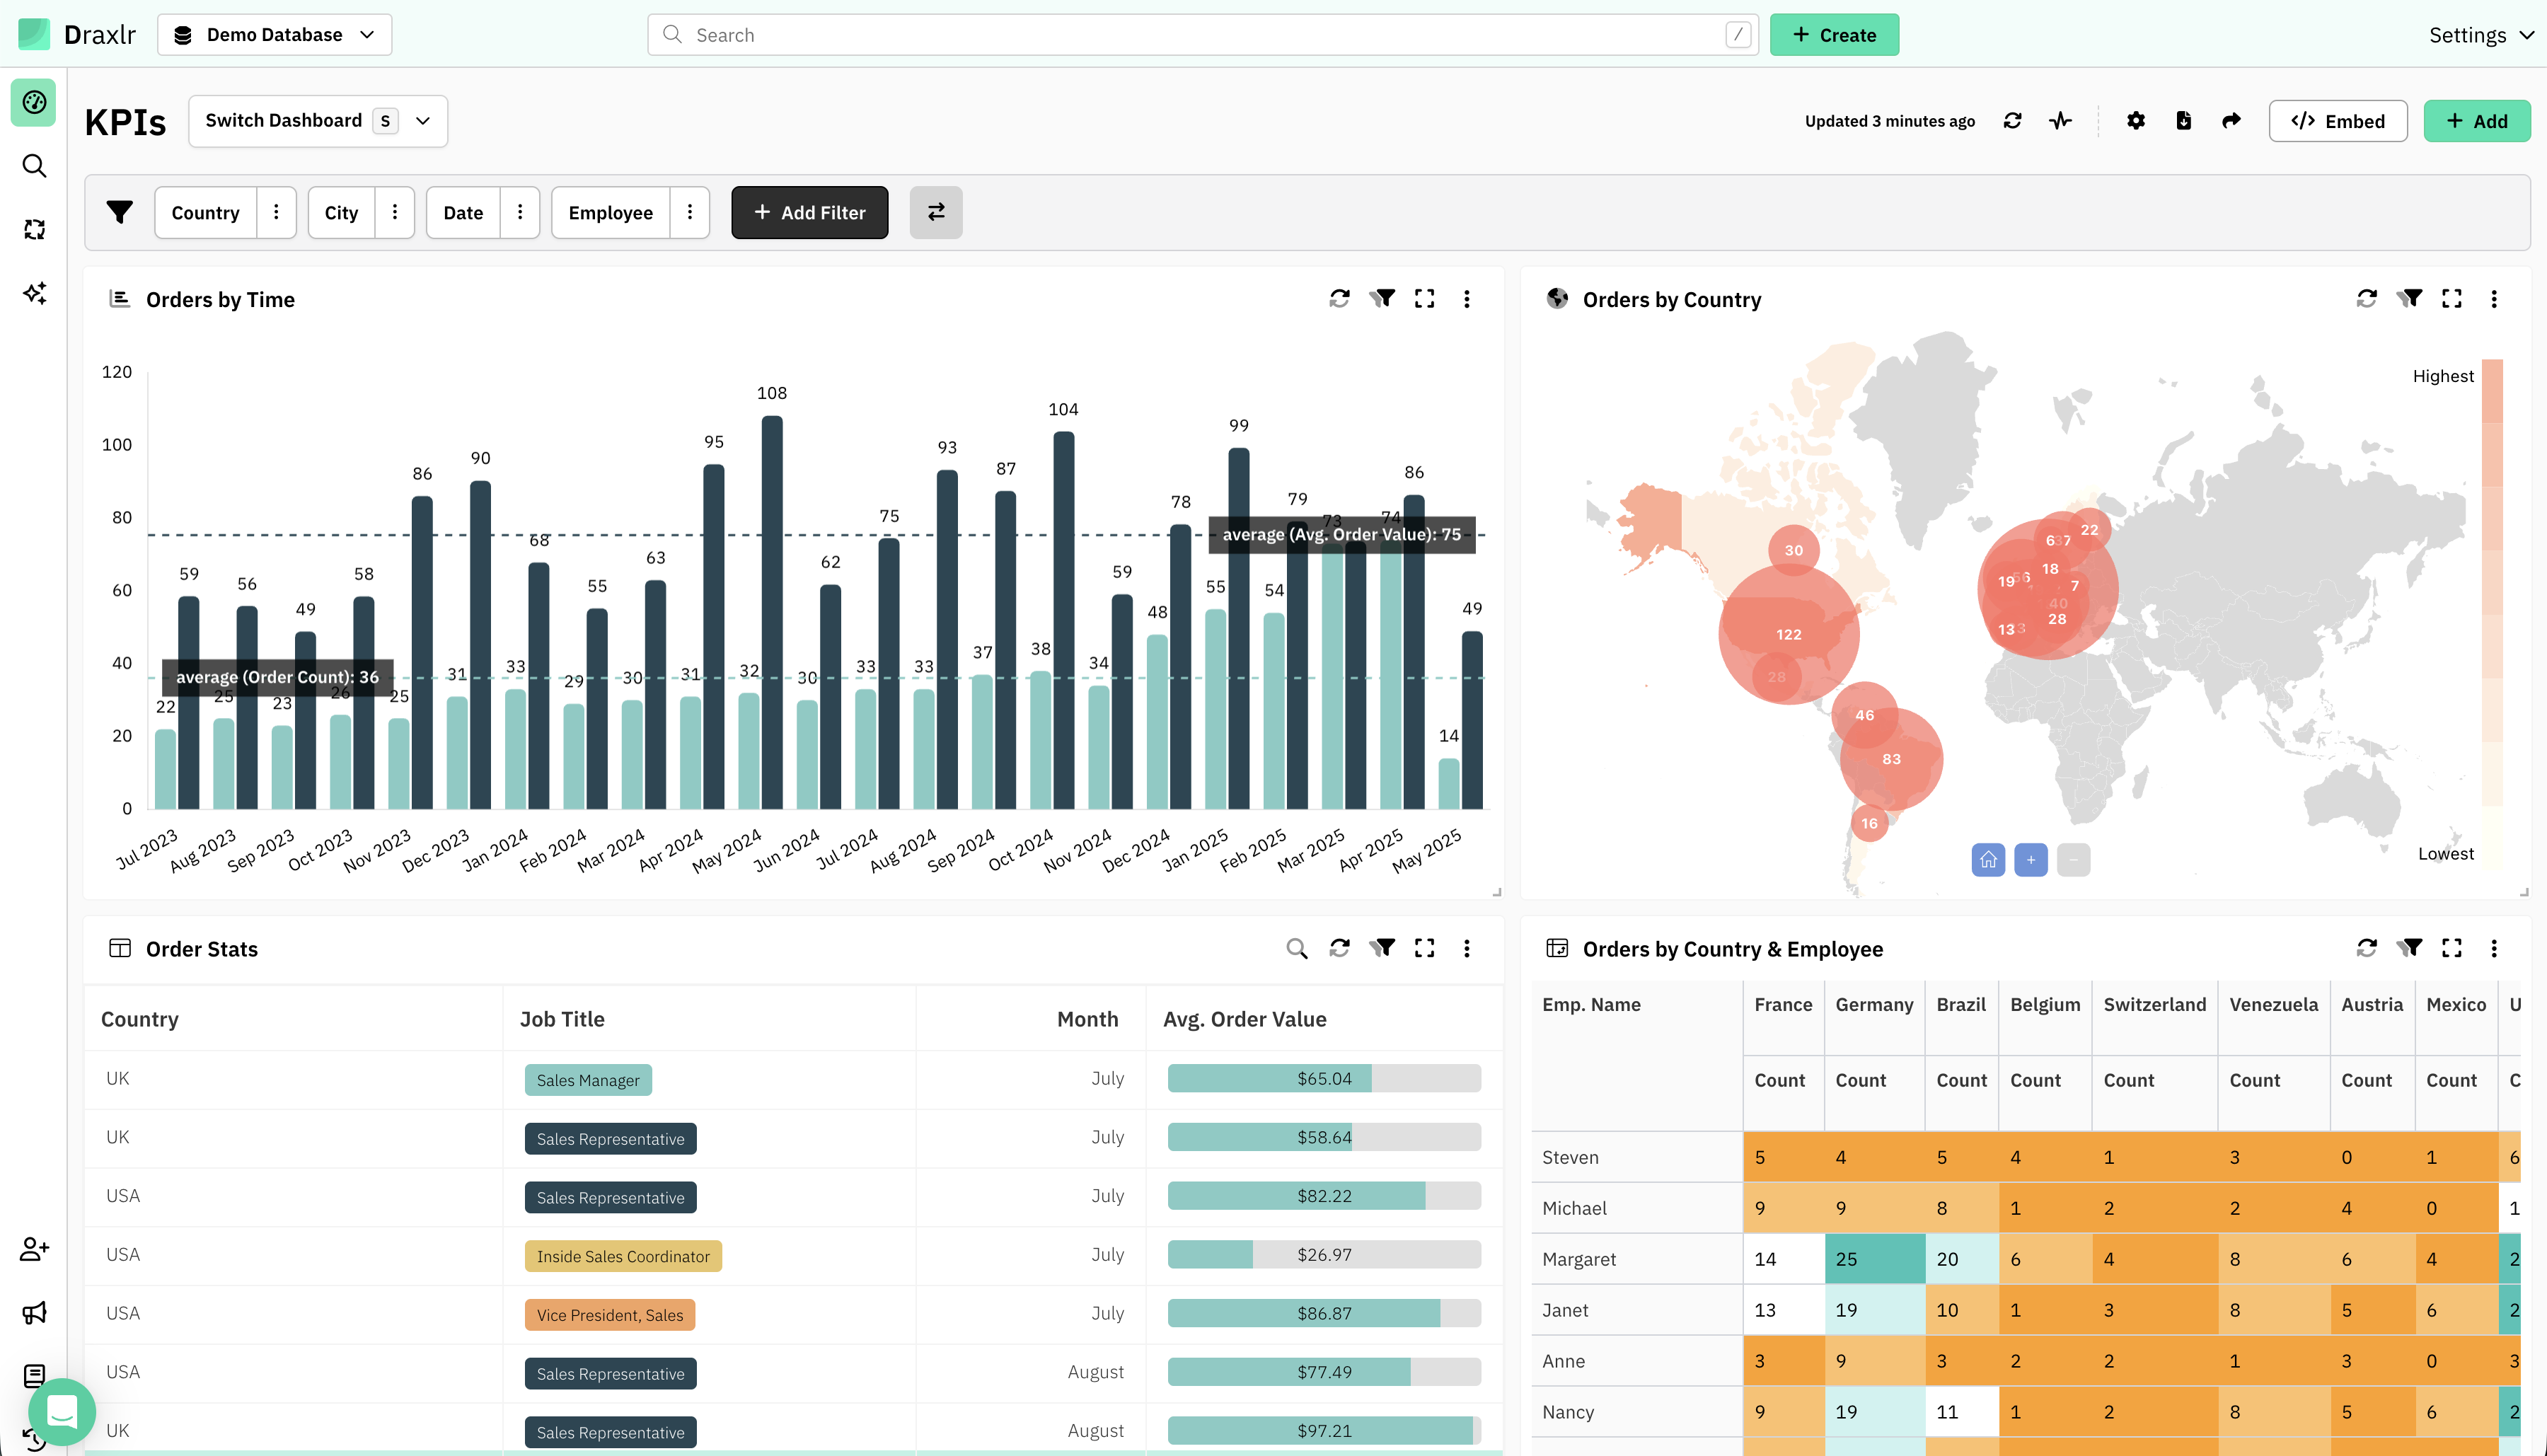Open search within the Order Stats widget
Screen dimensions: 2547x1456
pyautogui.click(x=1297, y=948)
